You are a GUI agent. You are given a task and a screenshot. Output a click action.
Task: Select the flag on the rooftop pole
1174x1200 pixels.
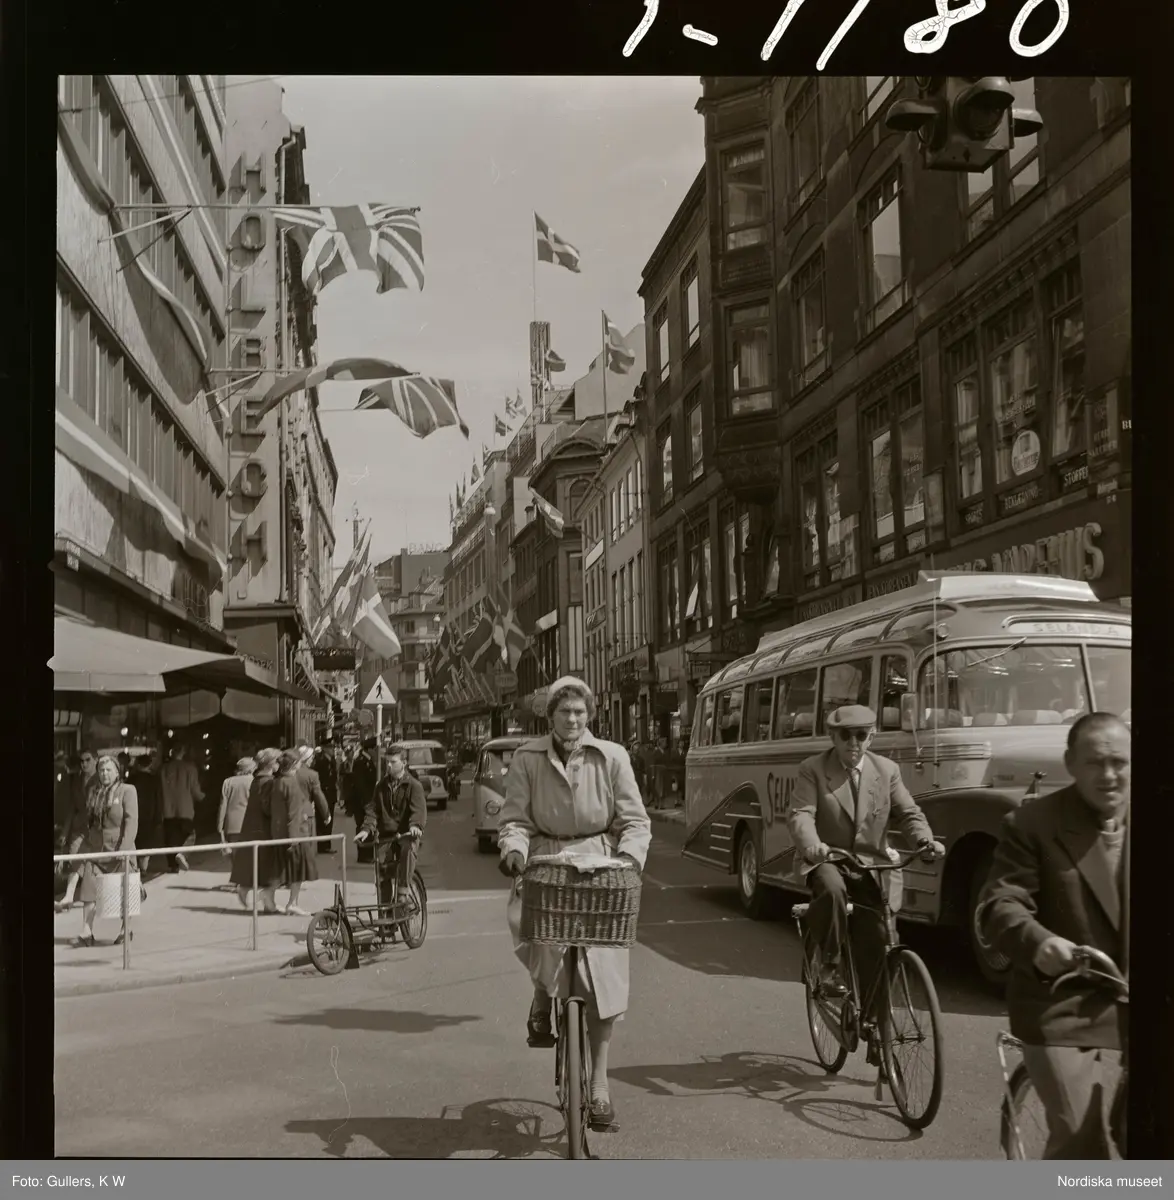556,242
